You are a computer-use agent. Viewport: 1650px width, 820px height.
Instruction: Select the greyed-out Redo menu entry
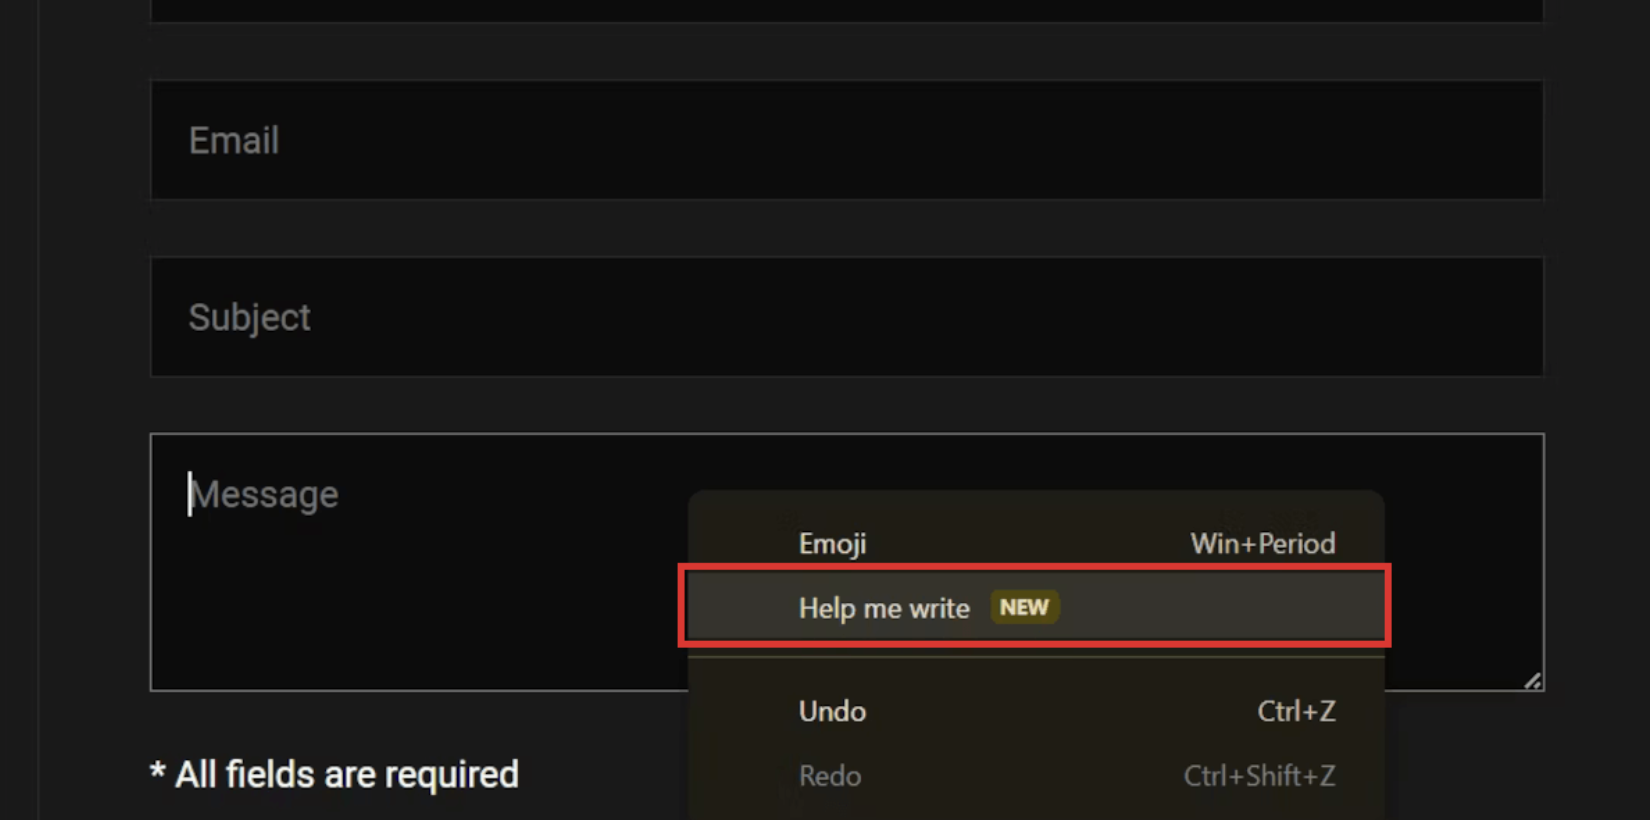click(x=1036, y=775)
